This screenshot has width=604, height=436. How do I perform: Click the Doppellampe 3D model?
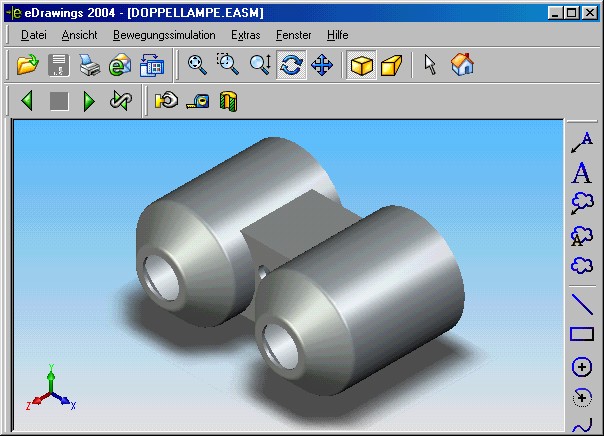click(x=300, y=266)
